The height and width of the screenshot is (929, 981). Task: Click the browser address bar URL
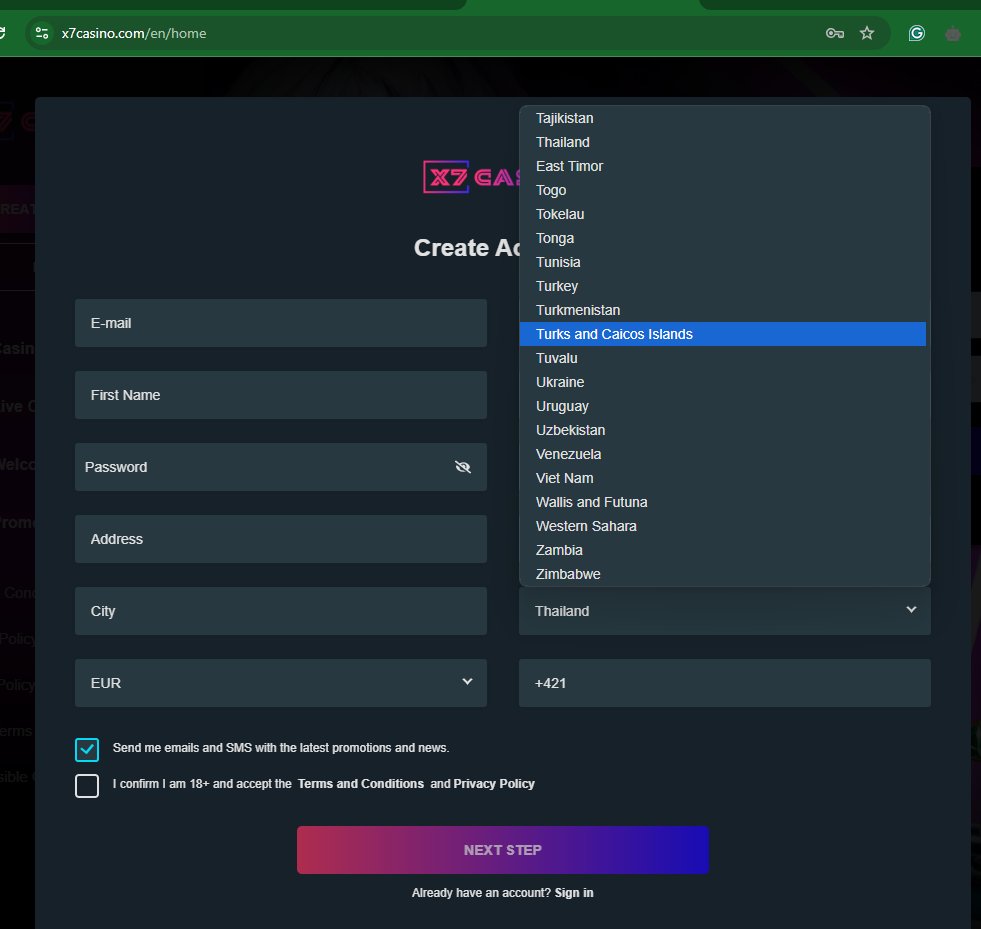[134, 33]
